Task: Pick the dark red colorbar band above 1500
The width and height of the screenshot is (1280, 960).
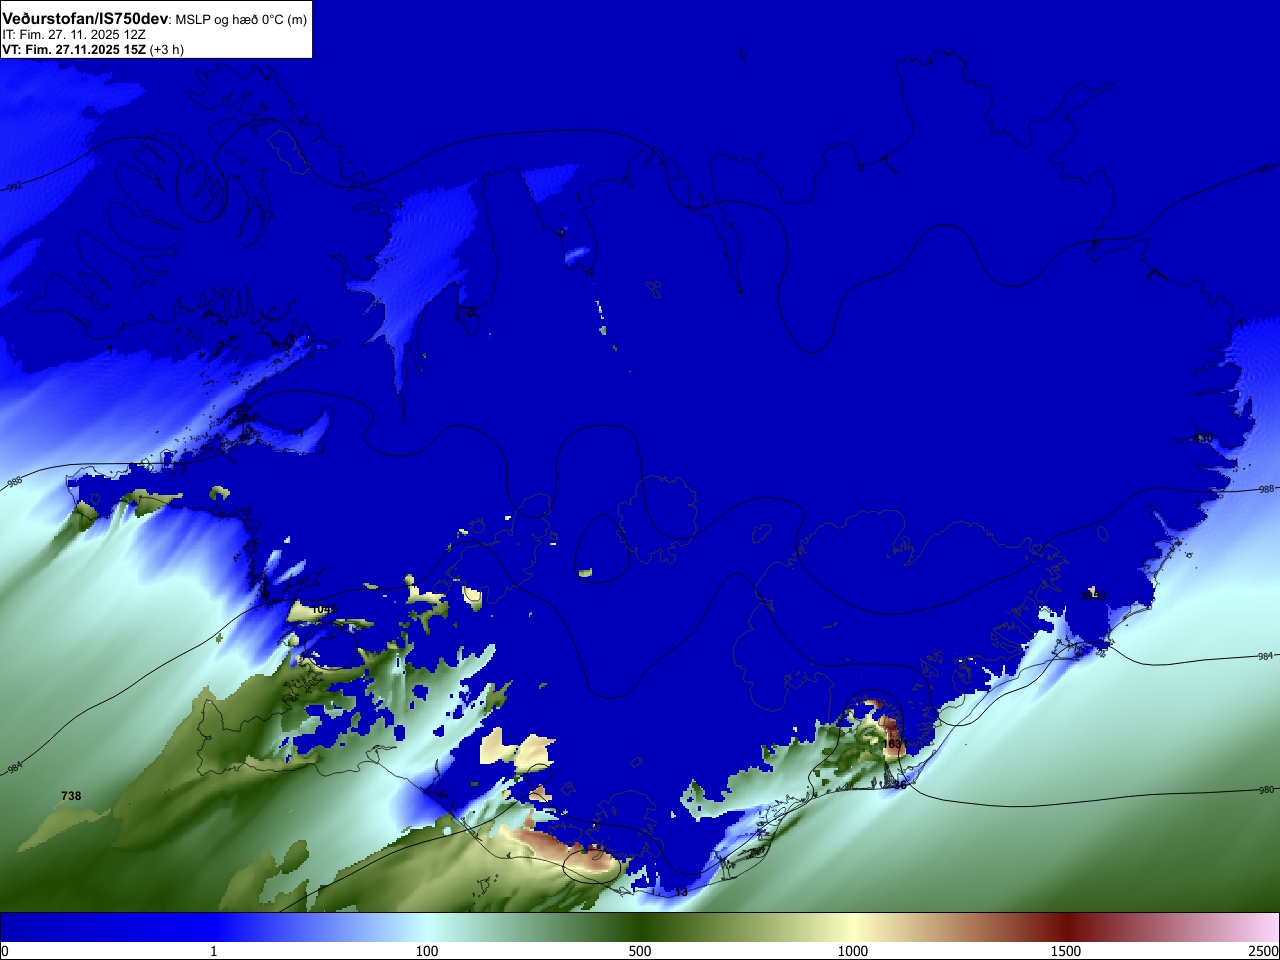Action: click(1066, 927)
